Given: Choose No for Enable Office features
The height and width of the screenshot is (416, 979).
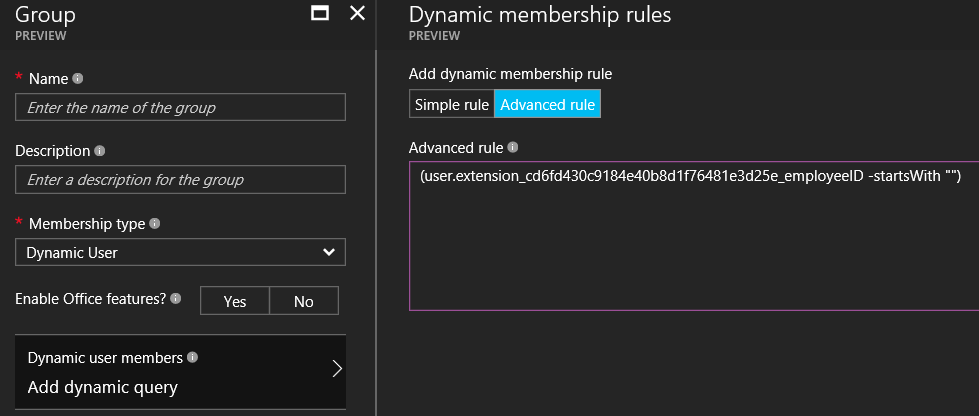Looking at the screenshot, I should [x=303, y=301].
